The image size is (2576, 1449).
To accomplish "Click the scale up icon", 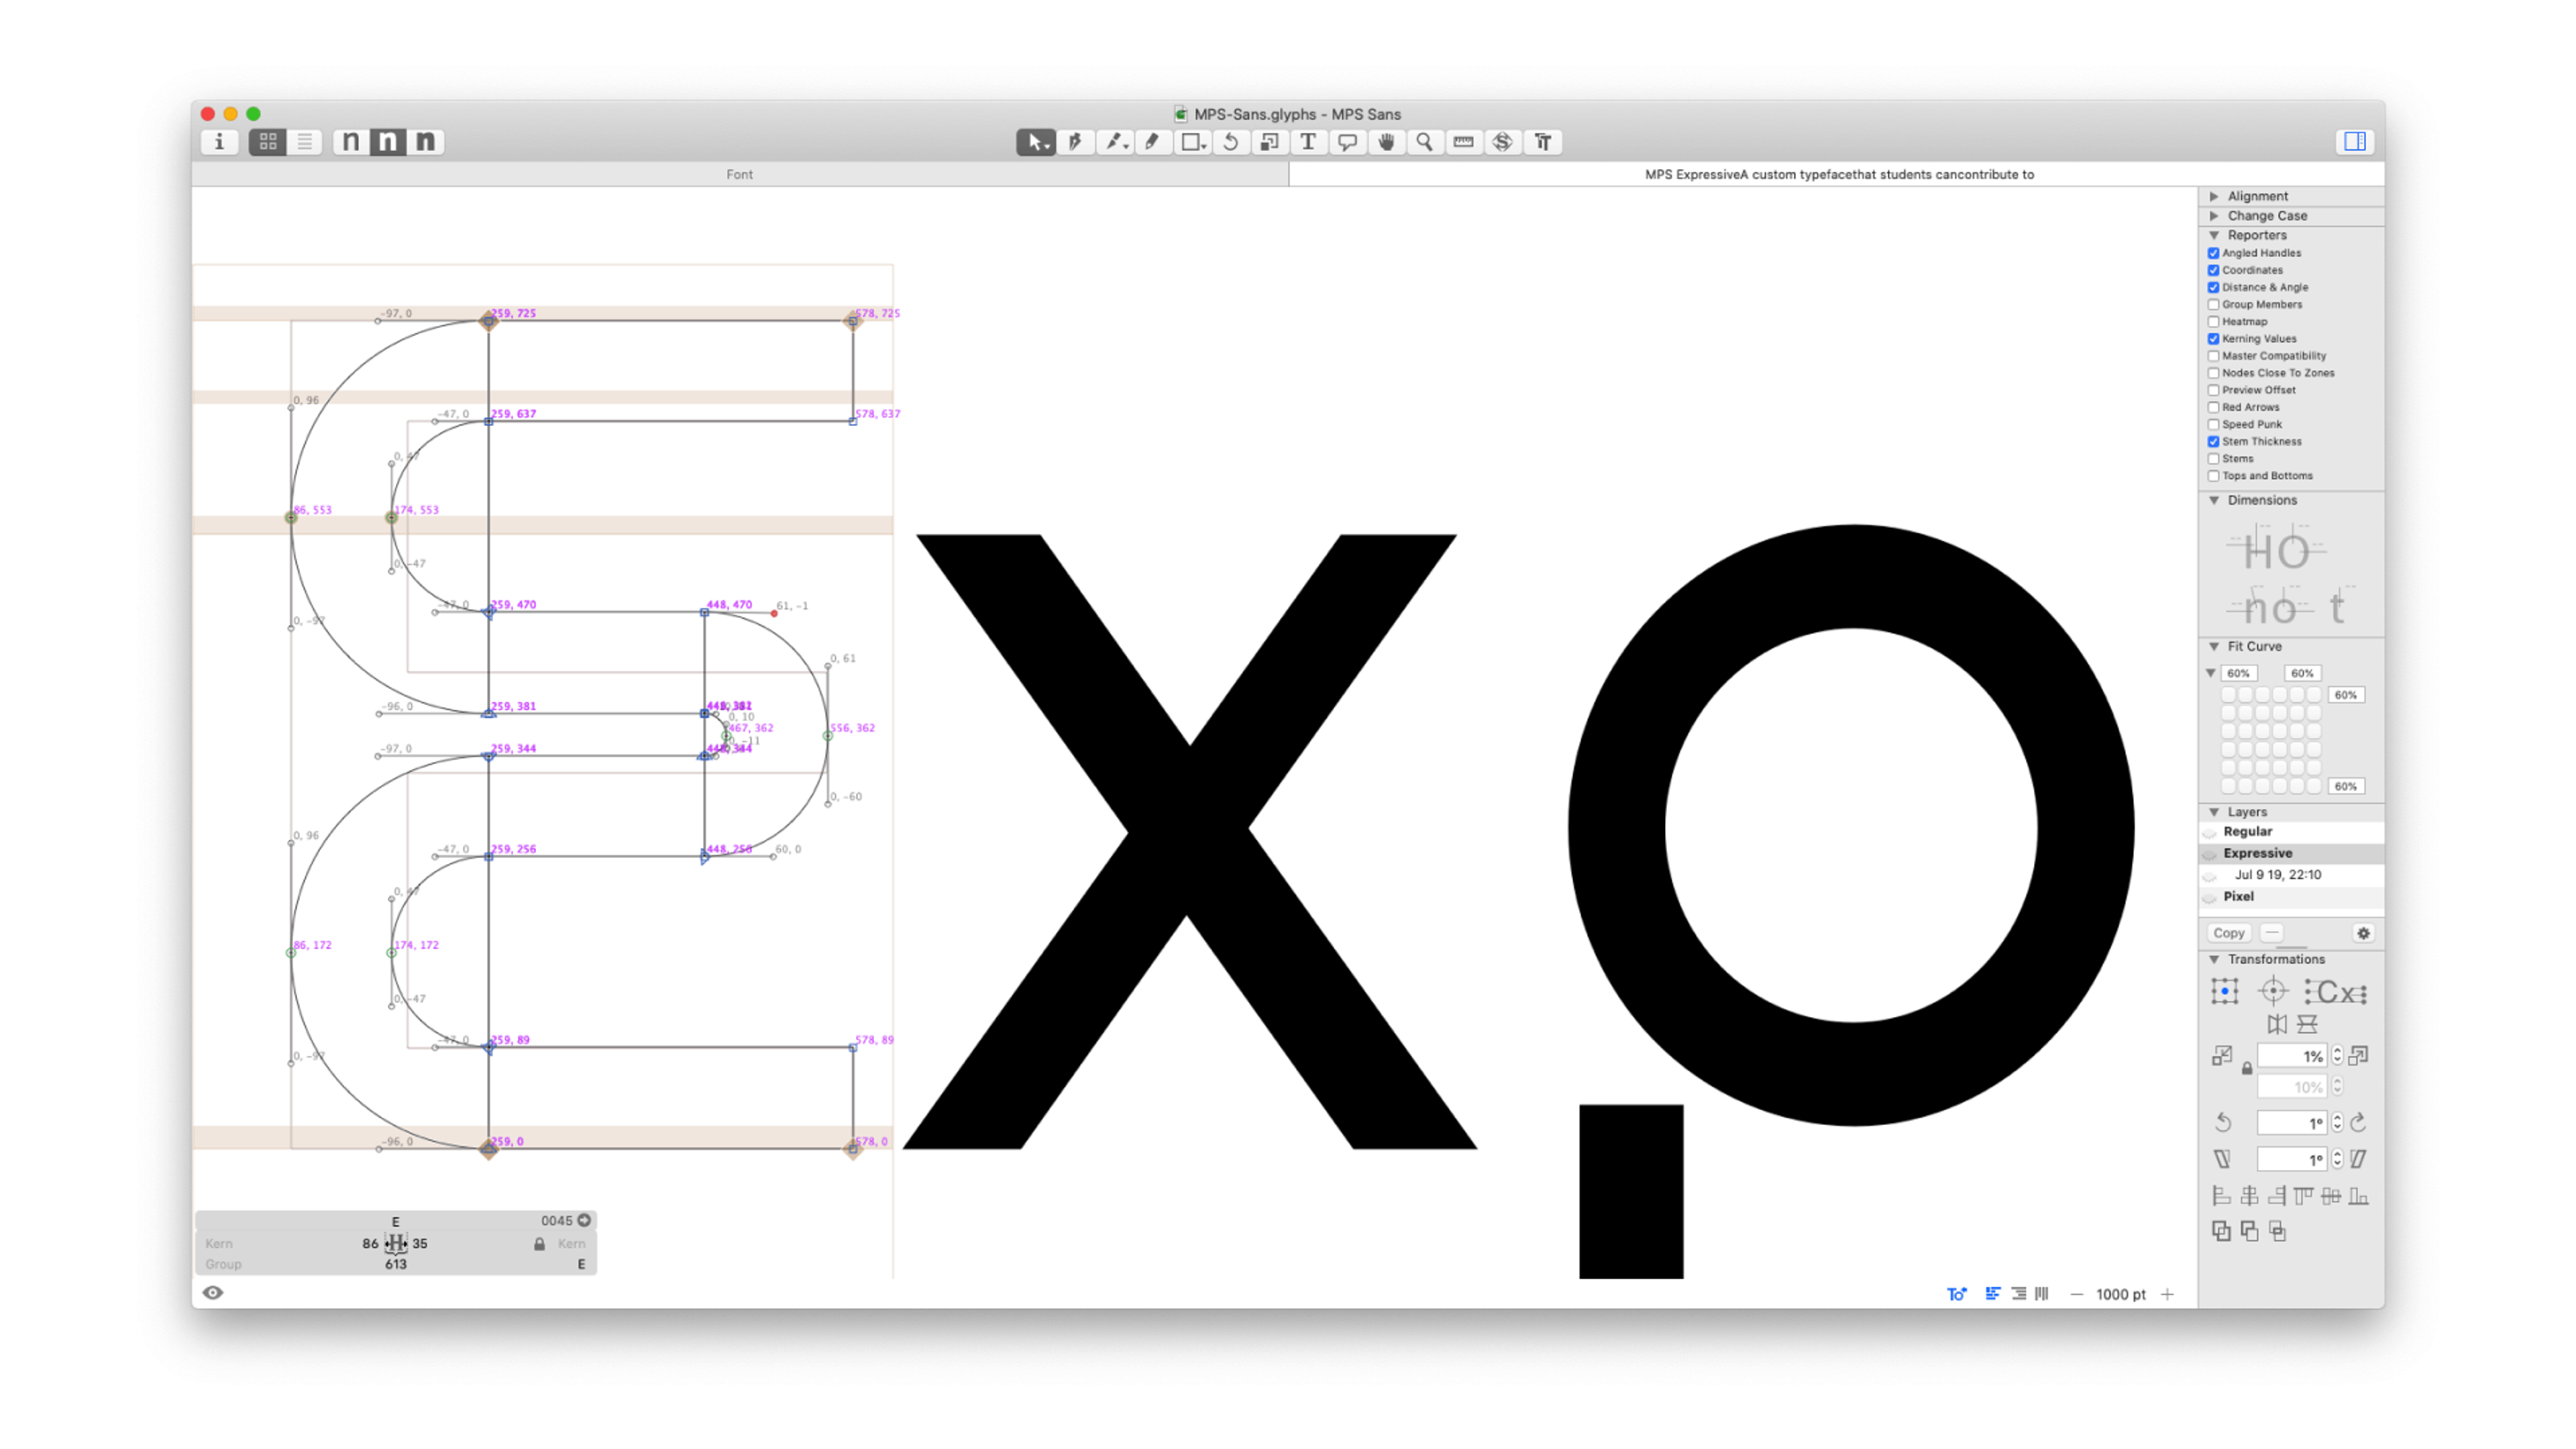I will coord(2359,1056).
